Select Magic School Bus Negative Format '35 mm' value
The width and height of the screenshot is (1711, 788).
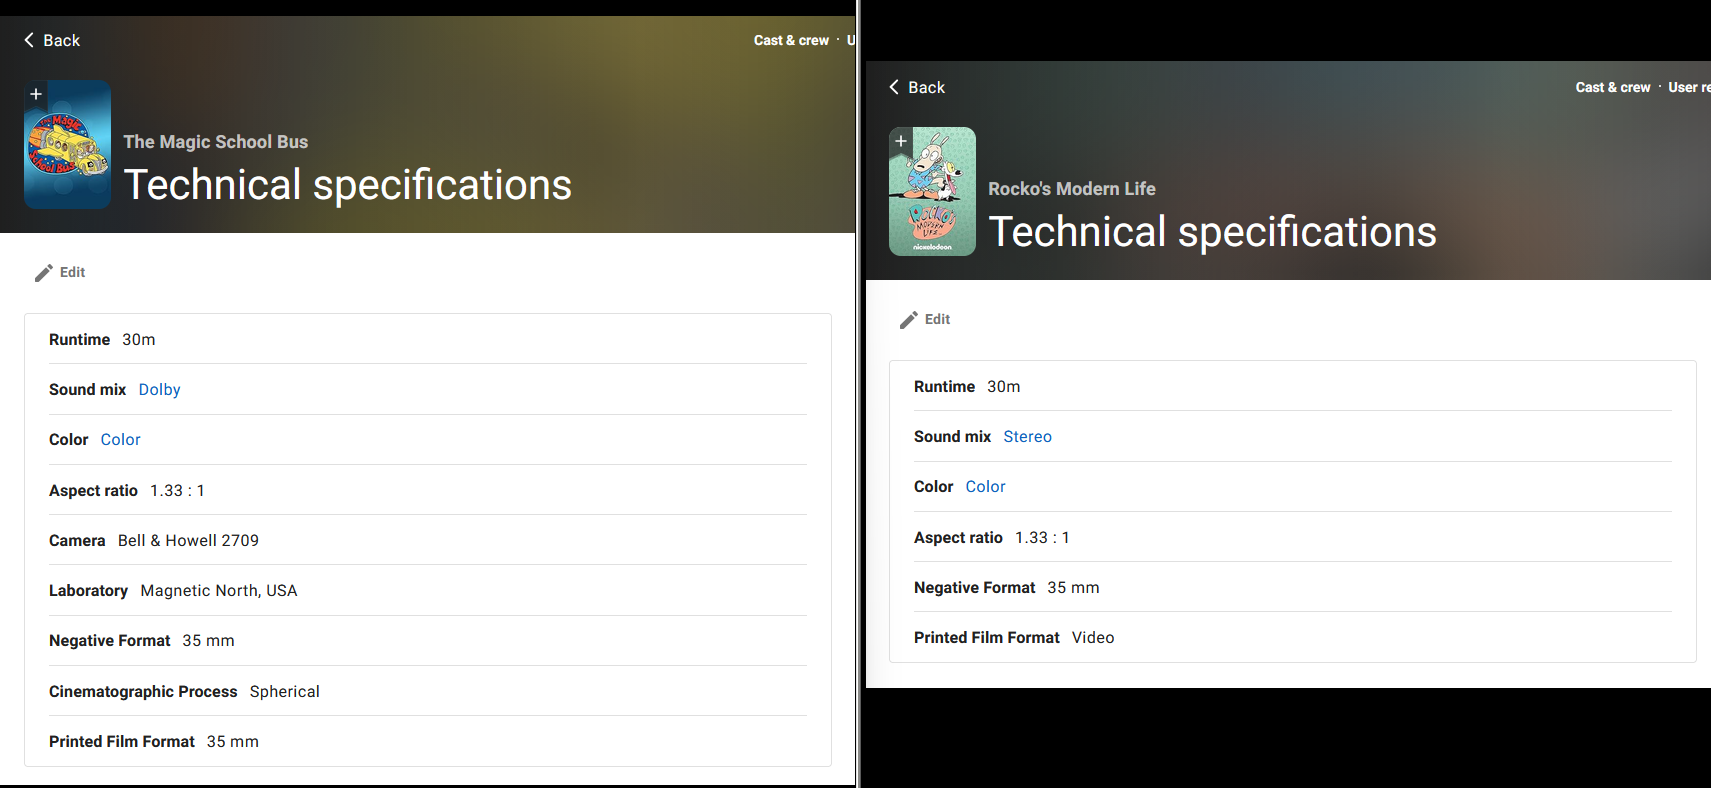click(208, 641)
